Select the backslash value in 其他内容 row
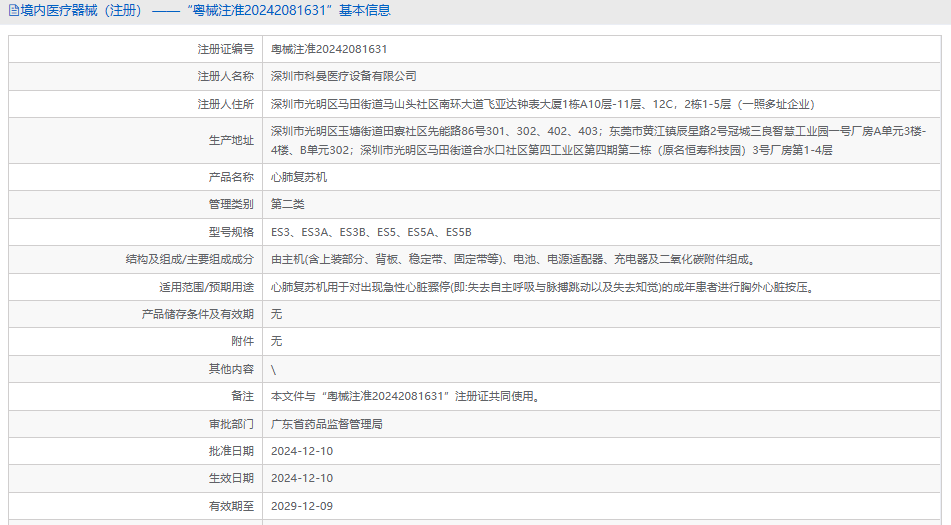The height and width of the screenshot is (525, 951). pyautogui.click(x=274, y=369)
